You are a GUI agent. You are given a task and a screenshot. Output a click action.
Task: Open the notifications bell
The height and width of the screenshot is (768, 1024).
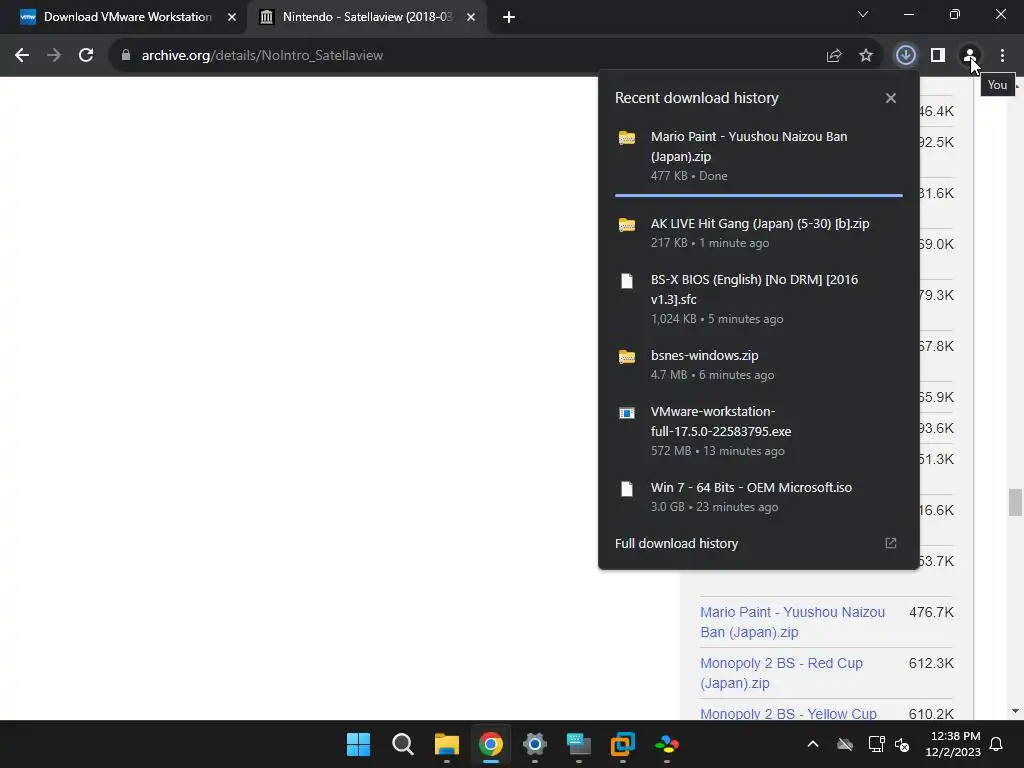[997, 744]
